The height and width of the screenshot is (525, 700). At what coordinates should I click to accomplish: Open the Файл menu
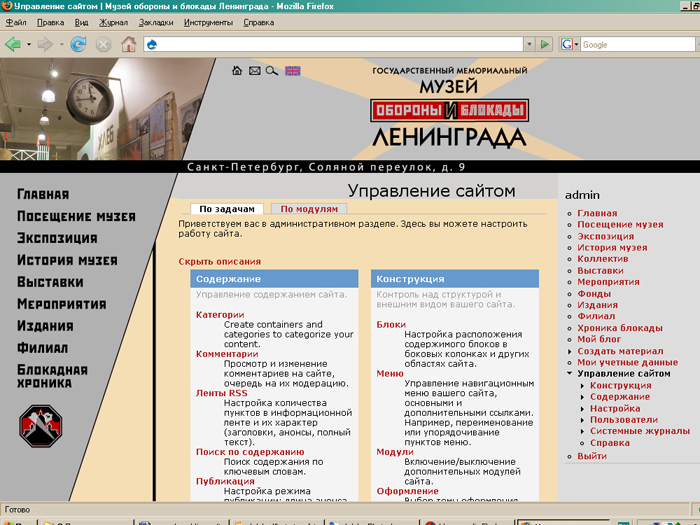point(16,22)
